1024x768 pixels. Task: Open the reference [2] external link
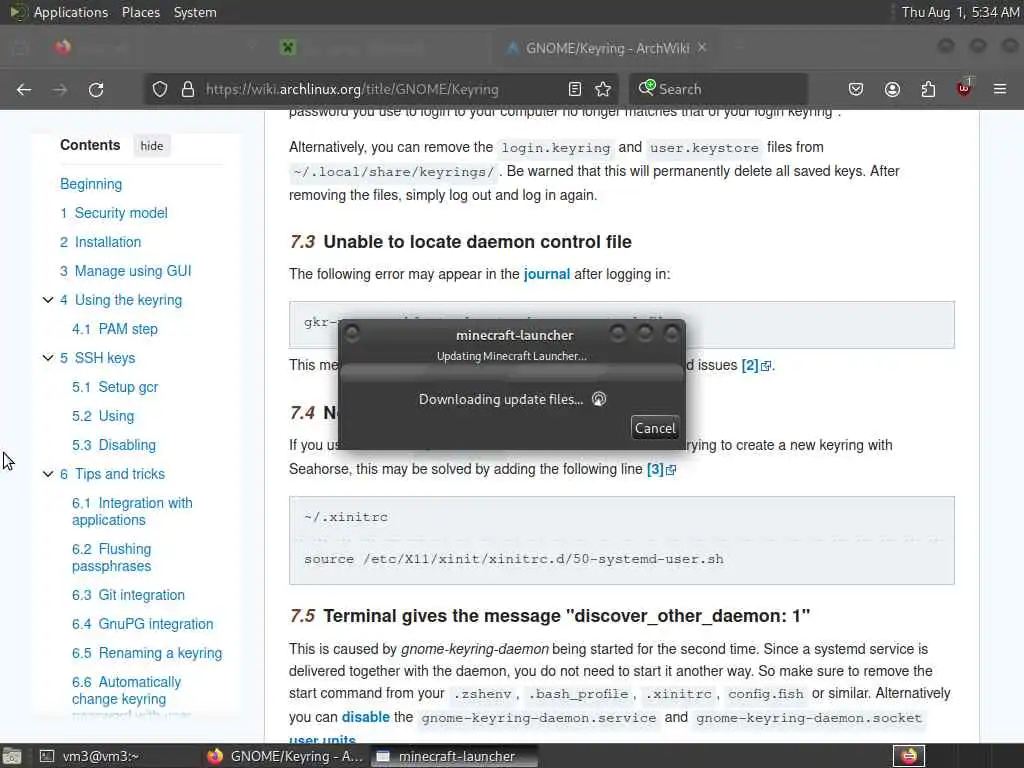click(x=756, y=366)
